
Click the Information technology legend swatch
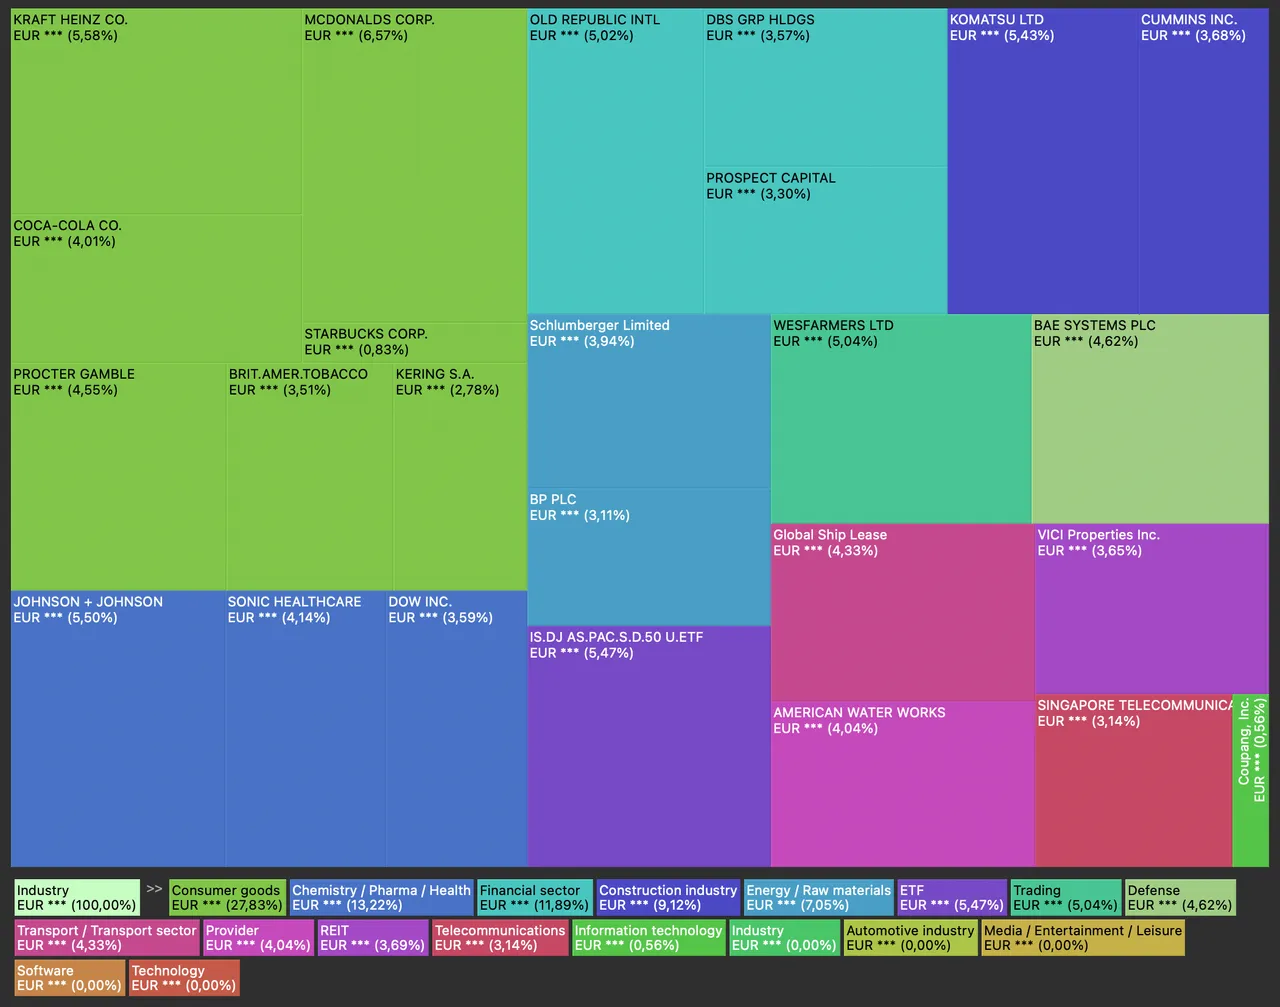pyautogui.click(x=649, y=937)
